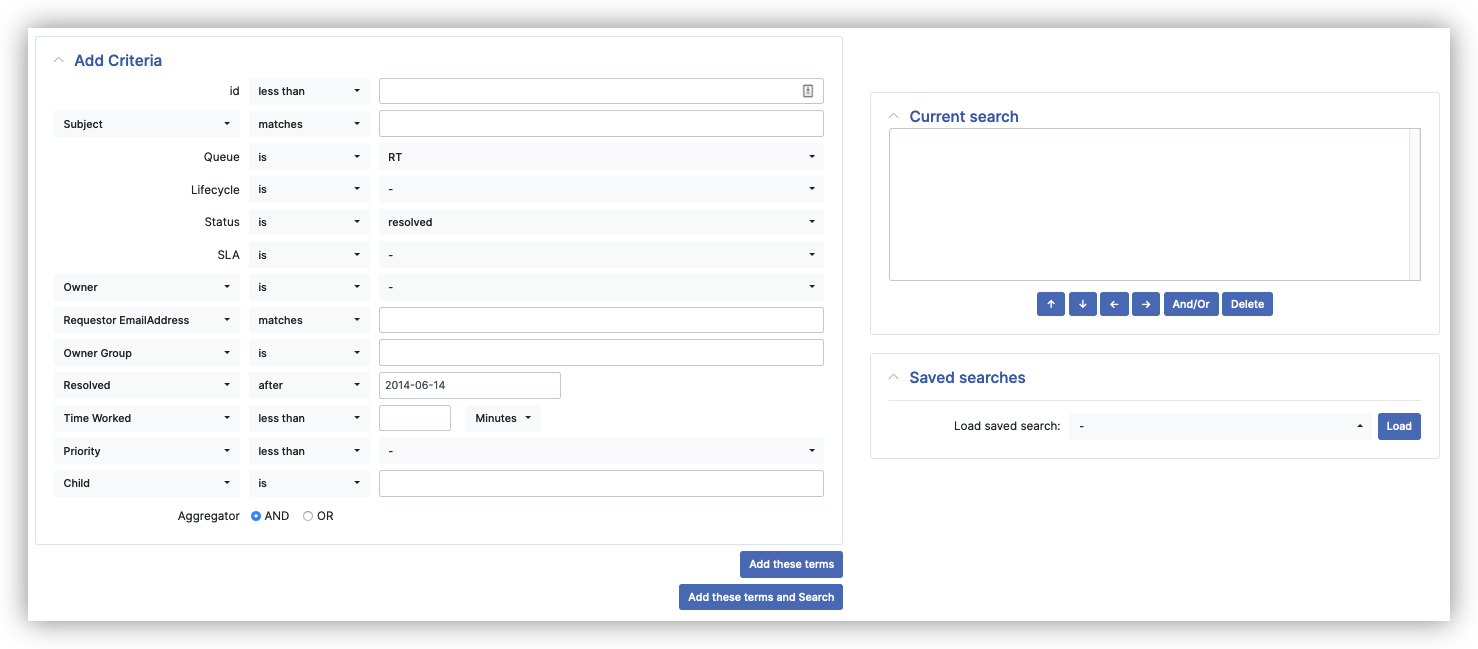Viewport: 1478px width, 649px height.
Task: Click the right arrow to indent search terms
Action: pos(1146,303)
